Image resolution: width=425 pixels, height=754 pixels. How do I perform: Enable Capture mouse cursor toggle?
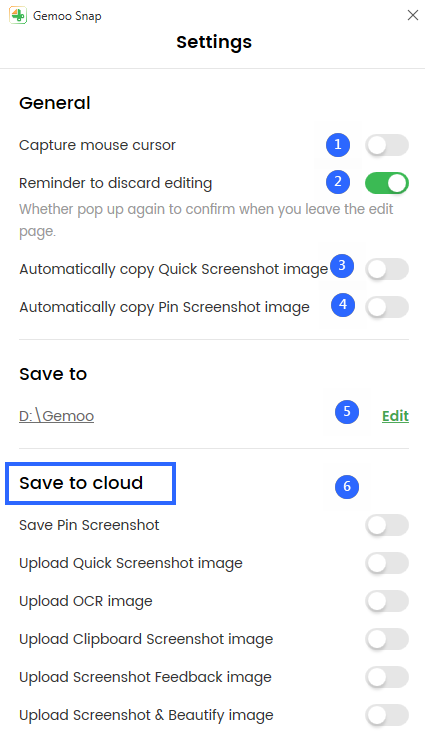[387, 145]
